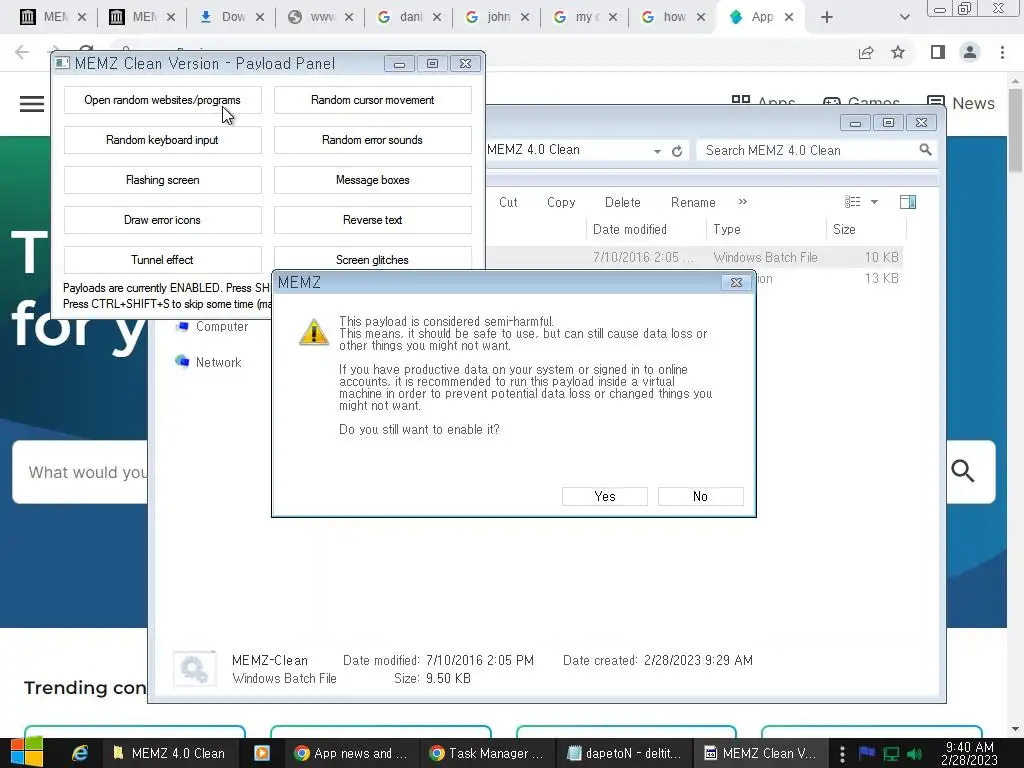1024x768 pixels.
Task: Click Delete in the Explorer toolbar
Action: 622,202
